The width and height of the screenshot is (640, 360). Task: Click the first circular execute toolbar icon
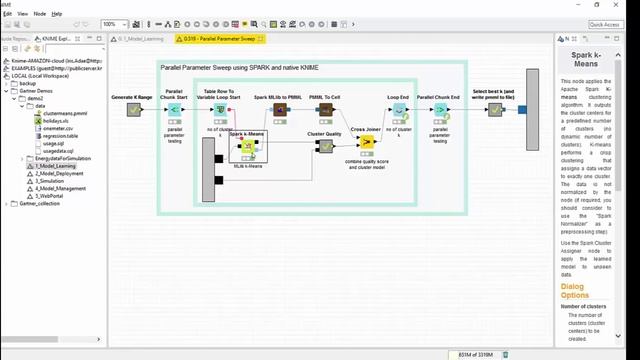[x=187, y=24]
